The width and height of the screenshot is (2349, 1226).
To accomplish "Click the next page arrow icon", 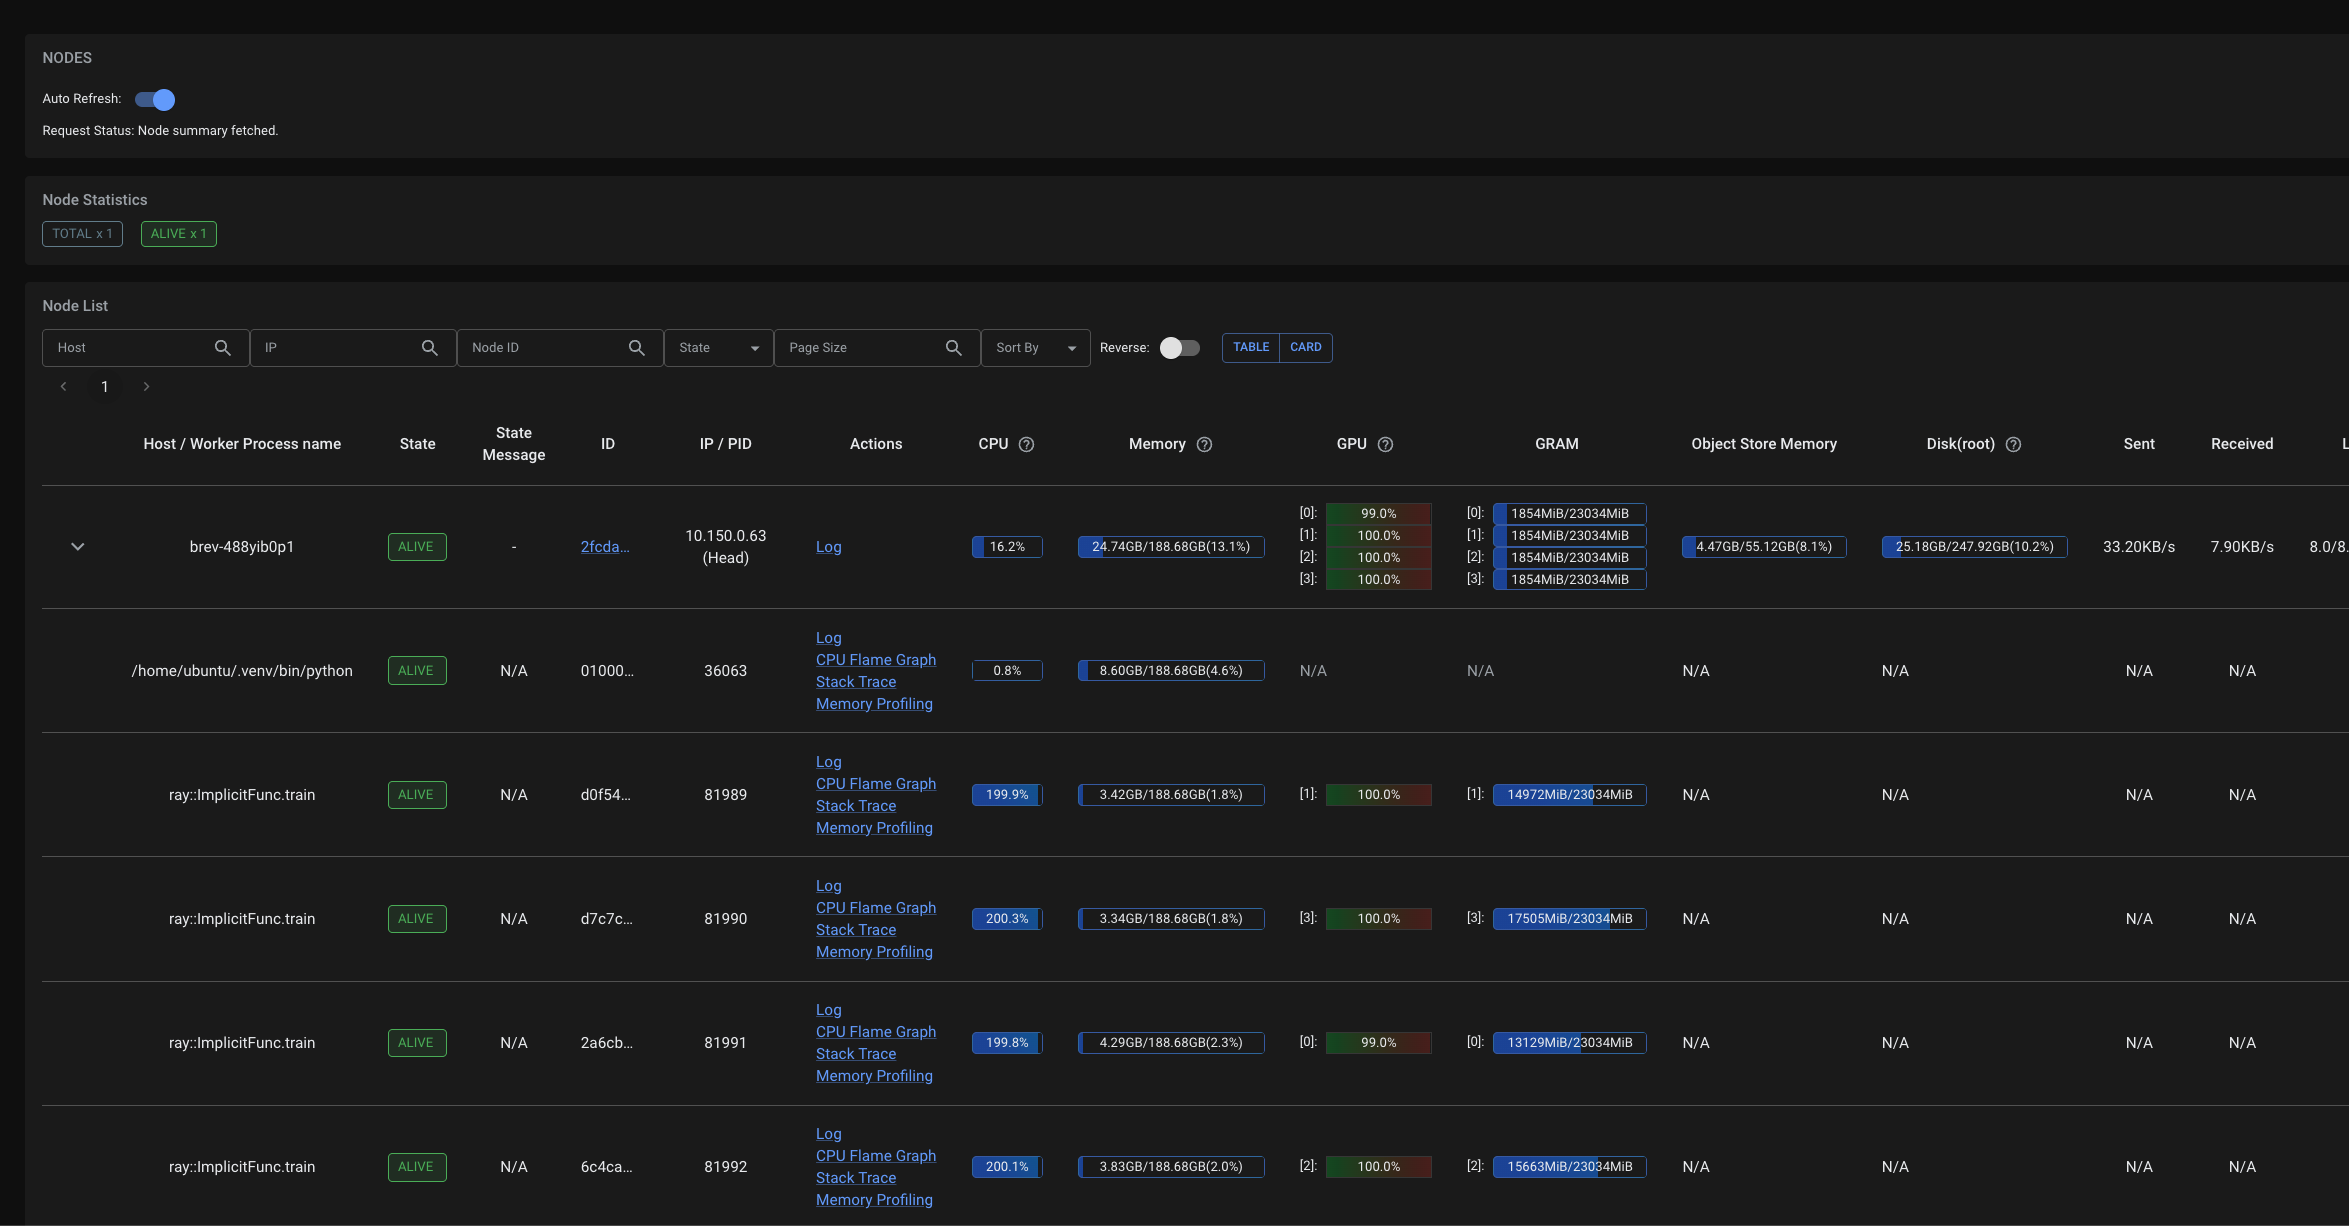I will pos(146,386).
